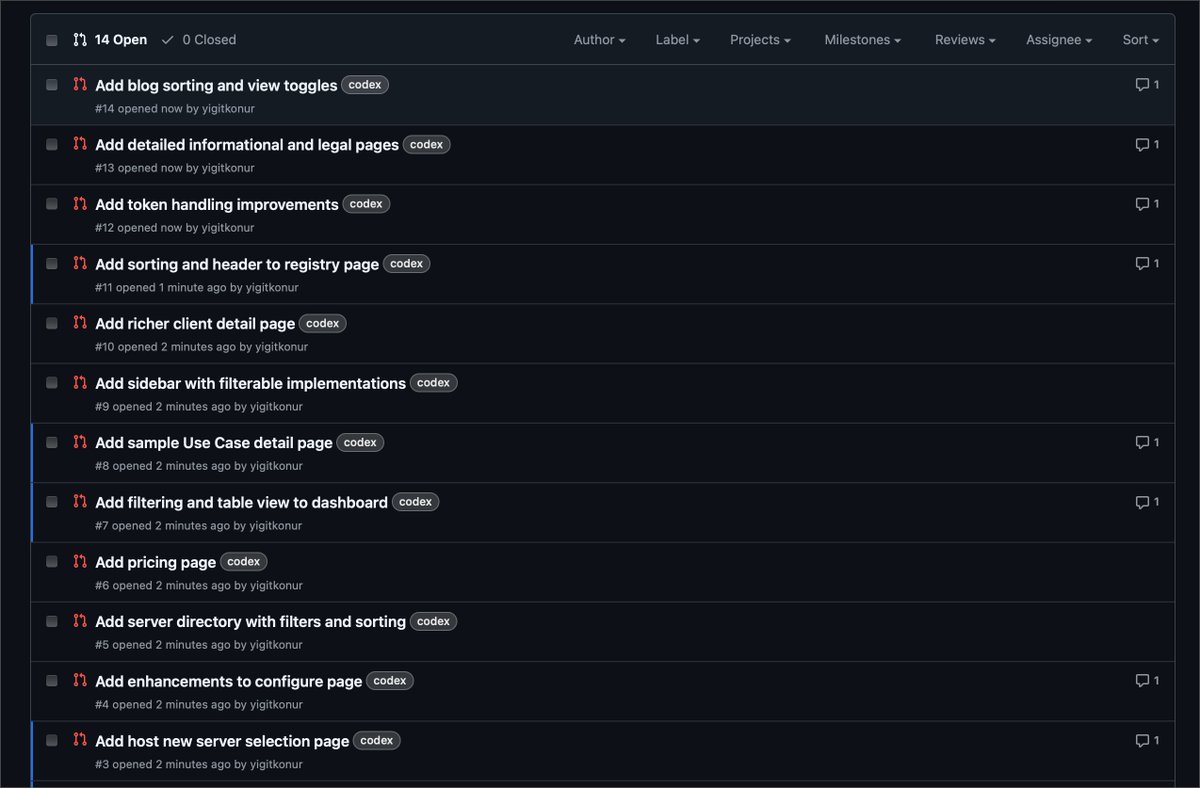Open 'Add token handling improvements' PR

[x=217, y=205]
